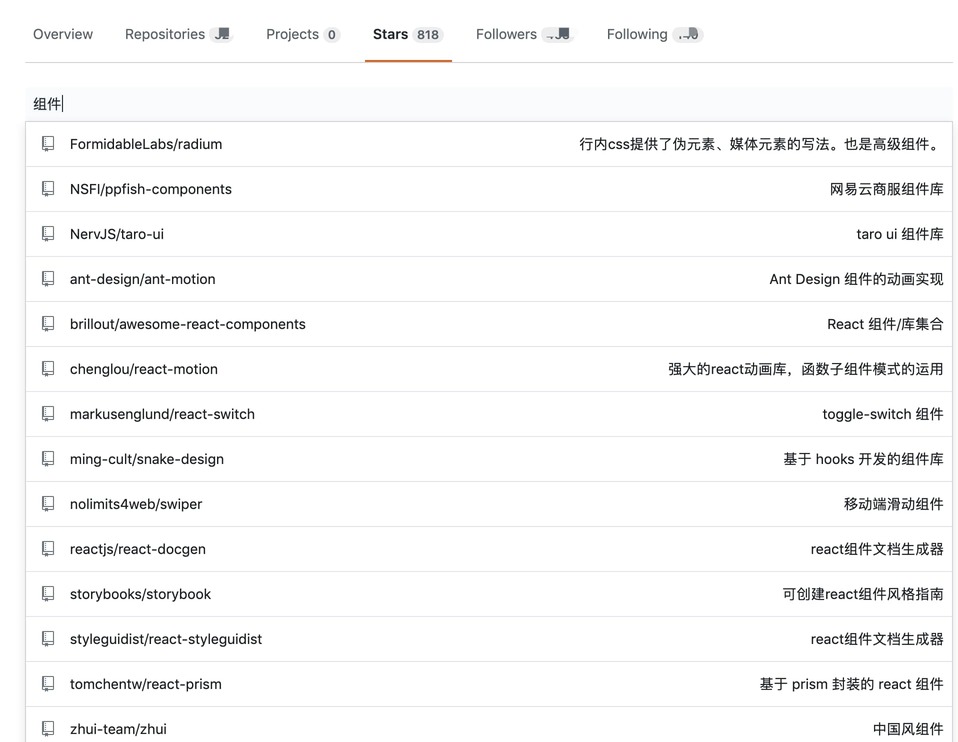Click the repo icon beside nolimits4web/swiper
The width and height of the screenshot is (958, 742).
[48, 504]
